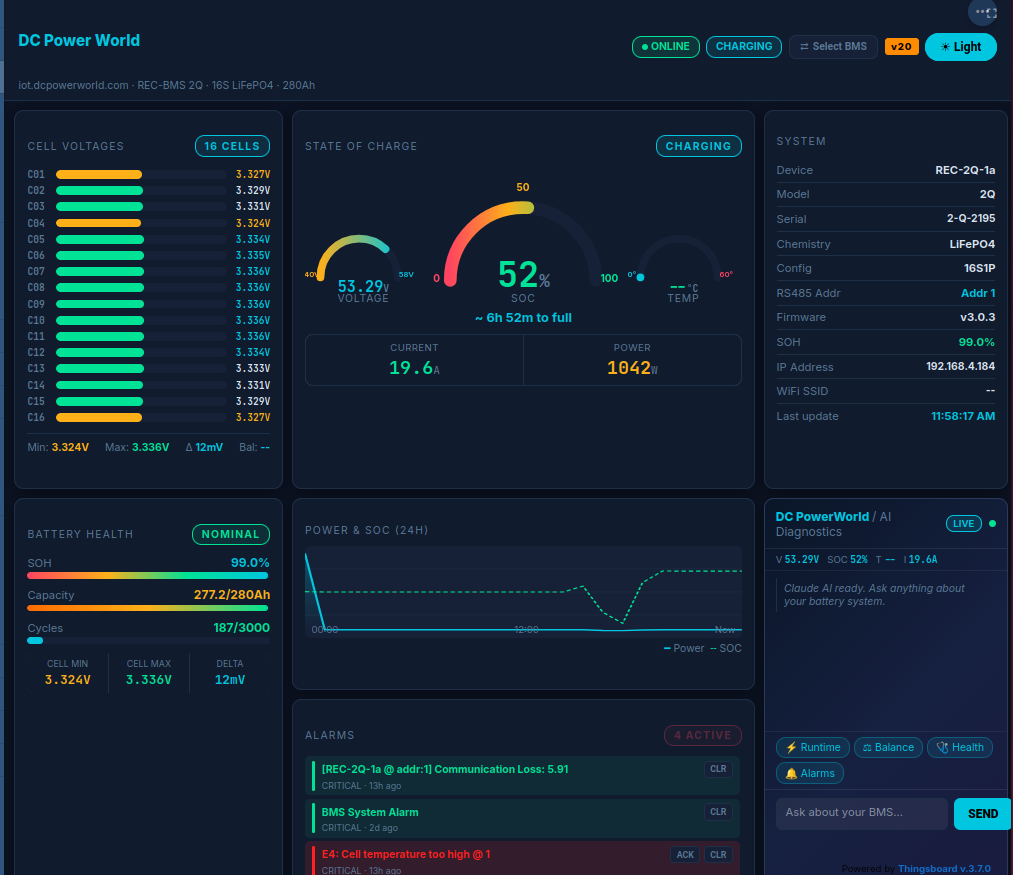Click the Claude AI ready message
The height and width of the screenshot is (875, 1013).
tap(873, 595)
